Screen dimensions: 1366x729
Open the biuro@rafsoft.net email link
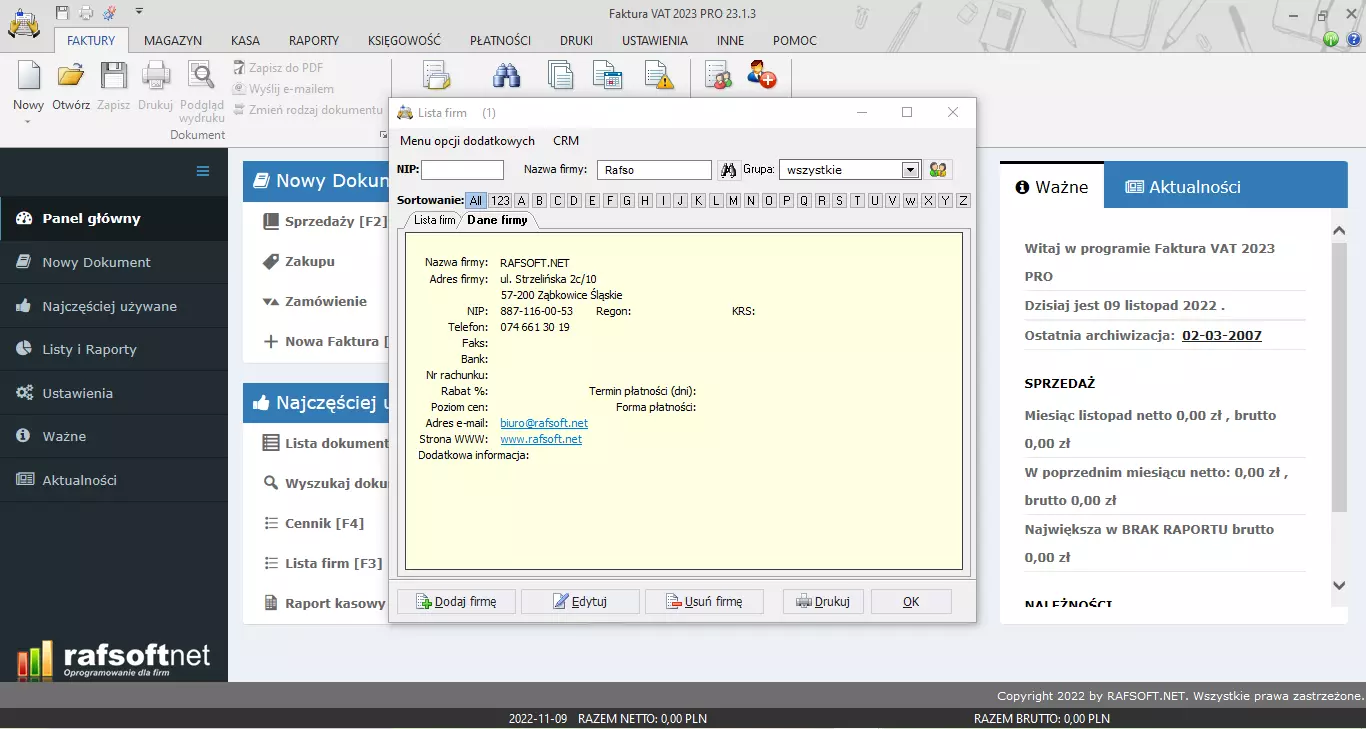pyautogui.click(x=544, y=423)
